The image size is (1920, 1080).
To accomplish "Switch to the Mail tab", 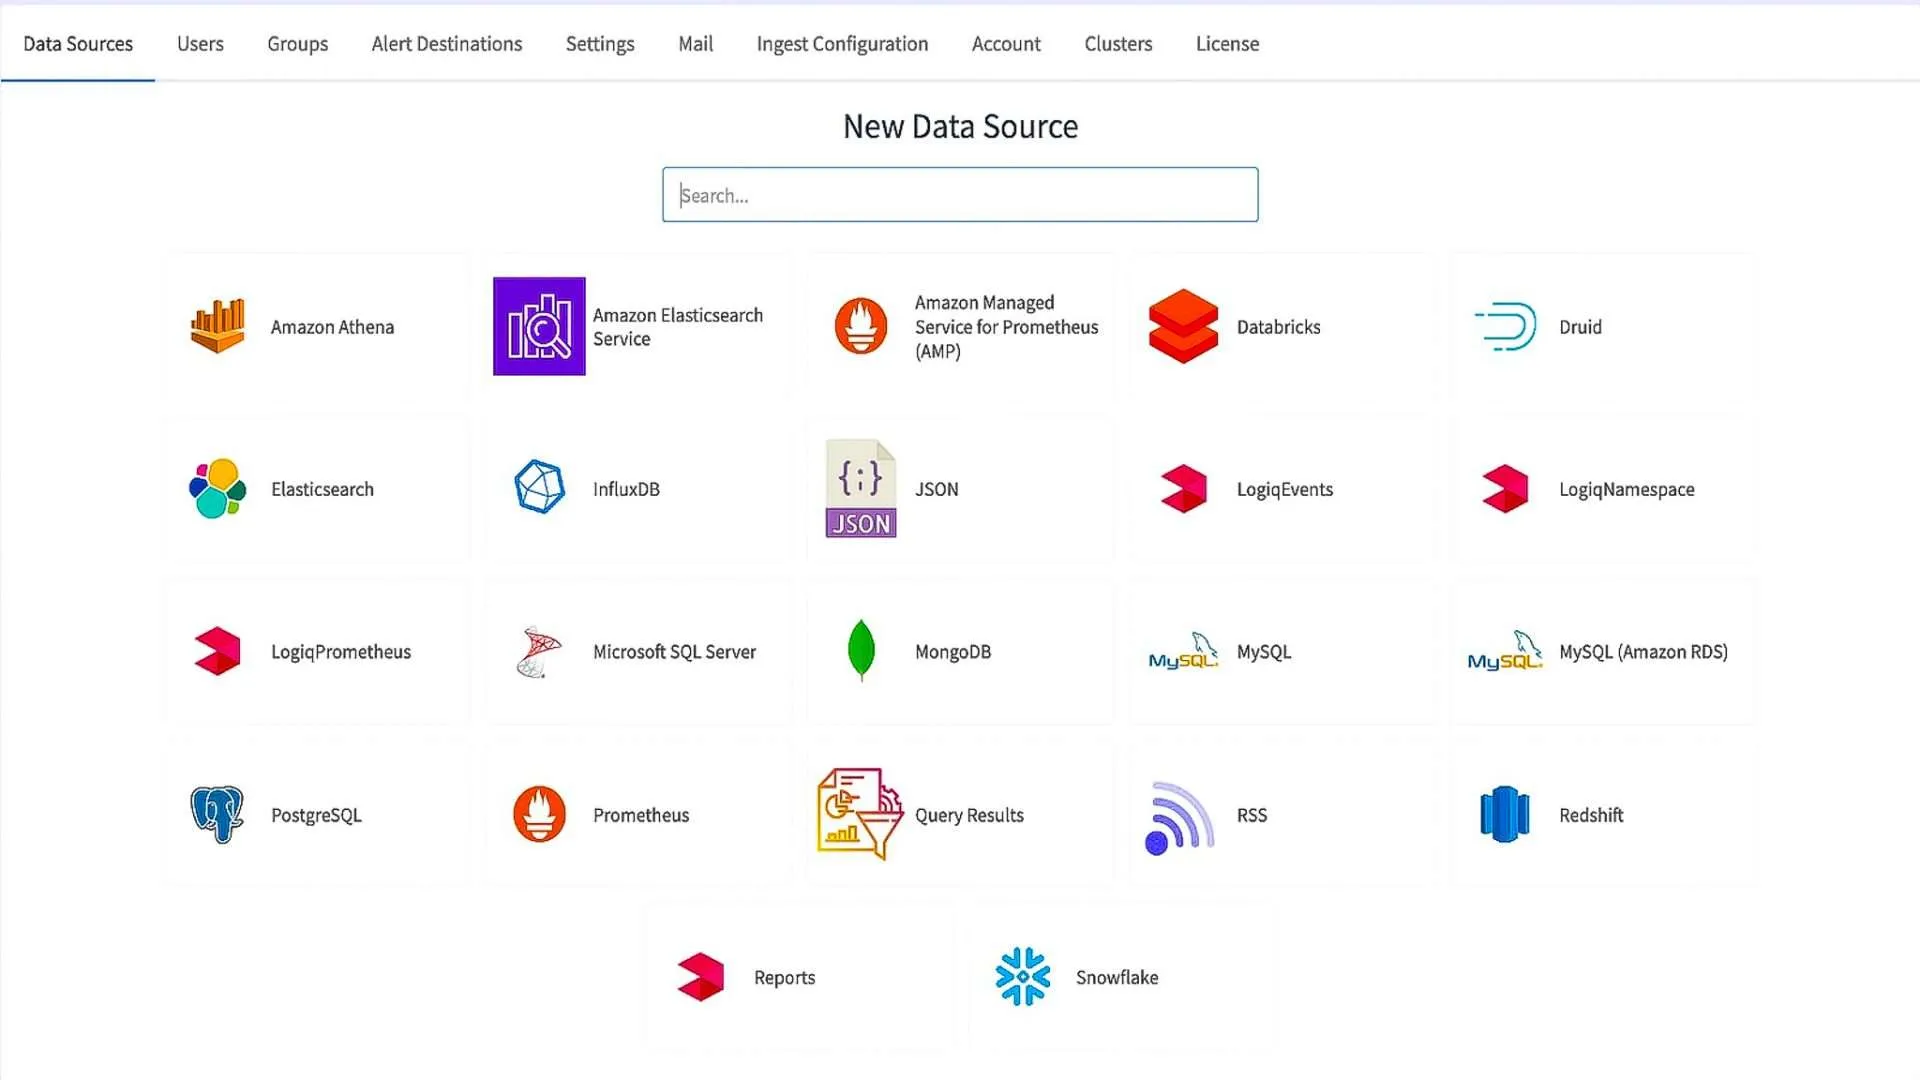I will click(x=695, y=44).
